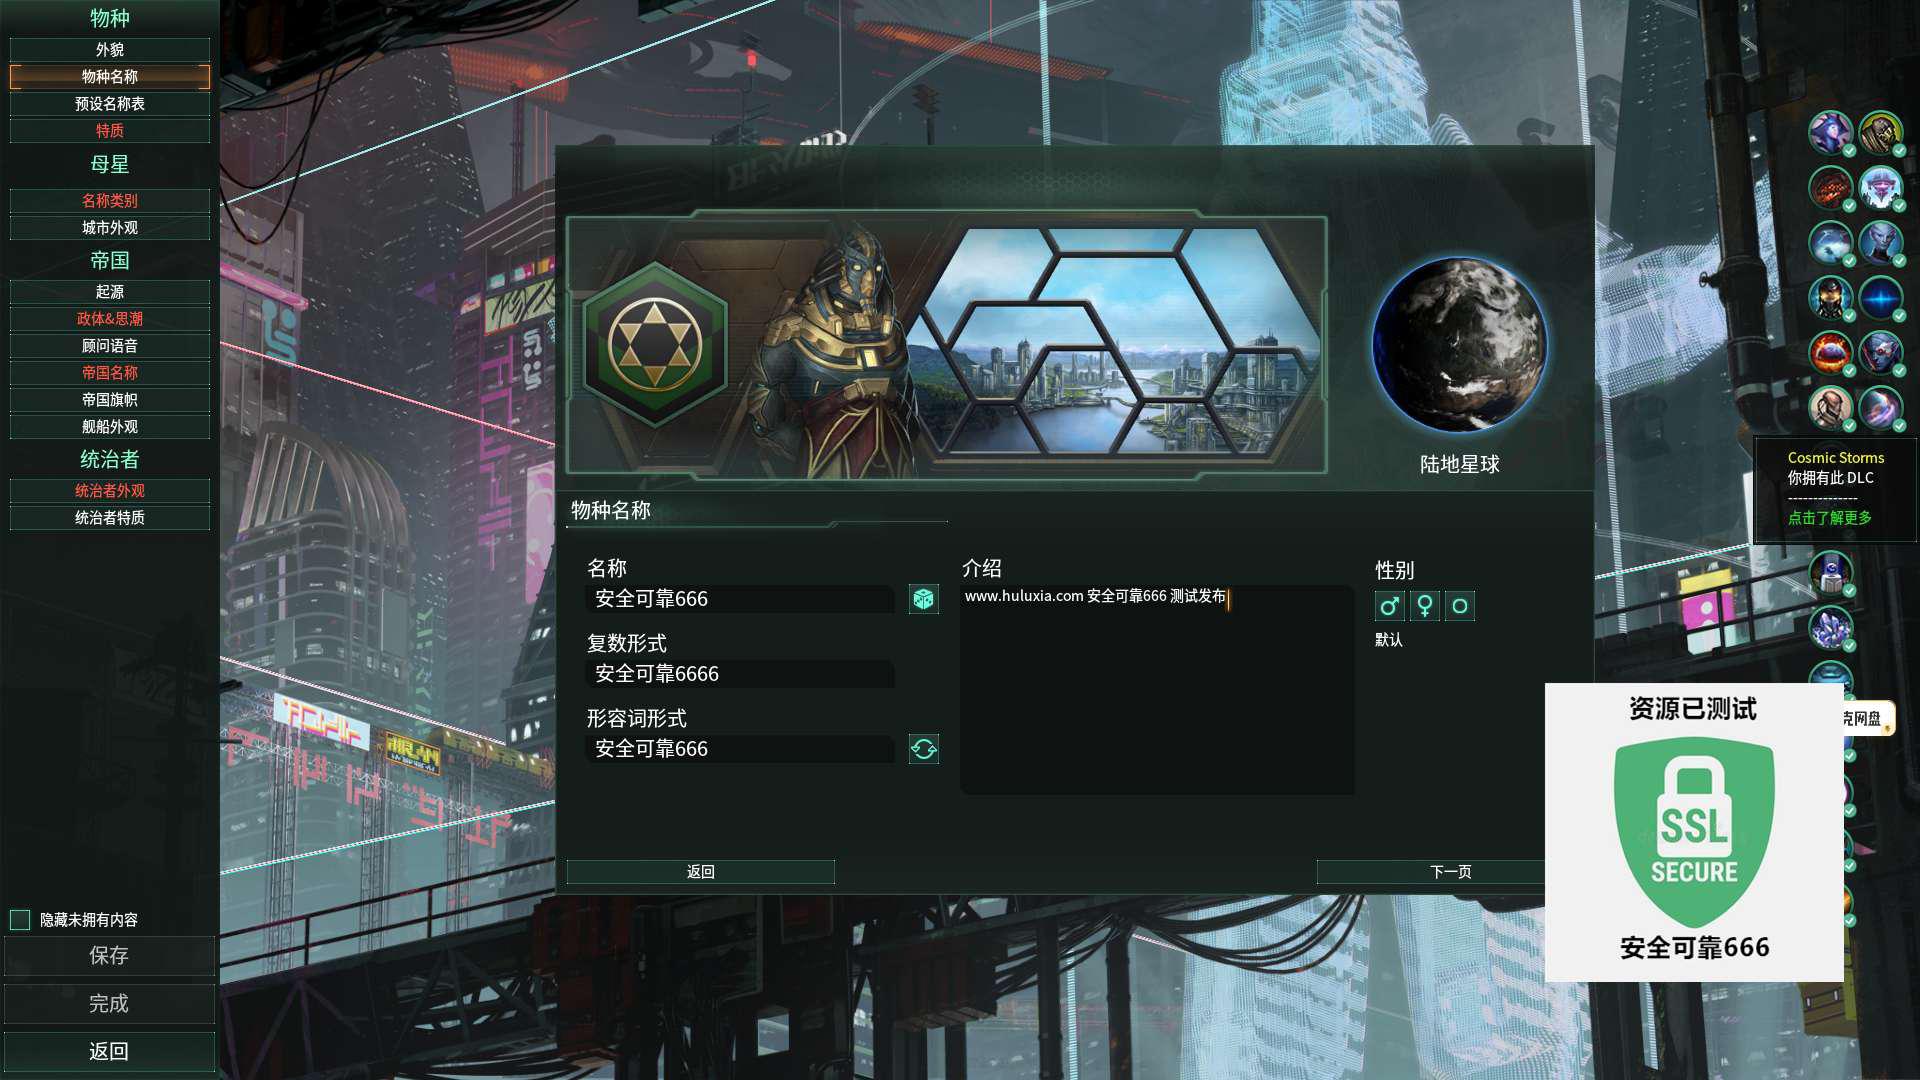Screen dimensions: 1920x1080
Task: Randomize species name with dice icon
Action: tap(923, 599)
